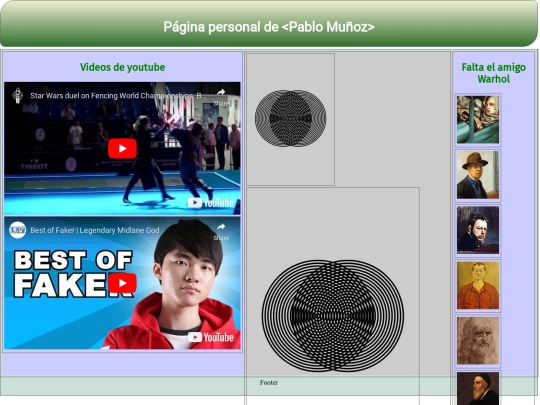Click the Footer text

click(269, 382)
